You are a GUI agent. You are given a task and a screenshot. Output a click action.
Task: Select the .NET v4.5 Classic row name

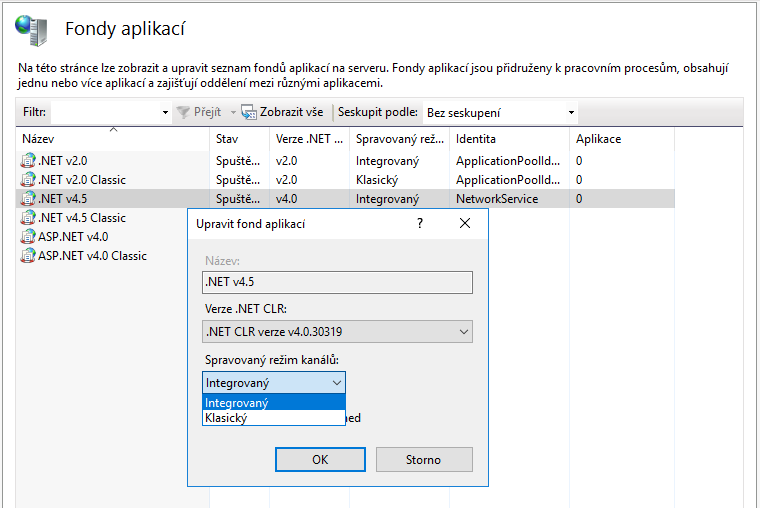point(82,218)
